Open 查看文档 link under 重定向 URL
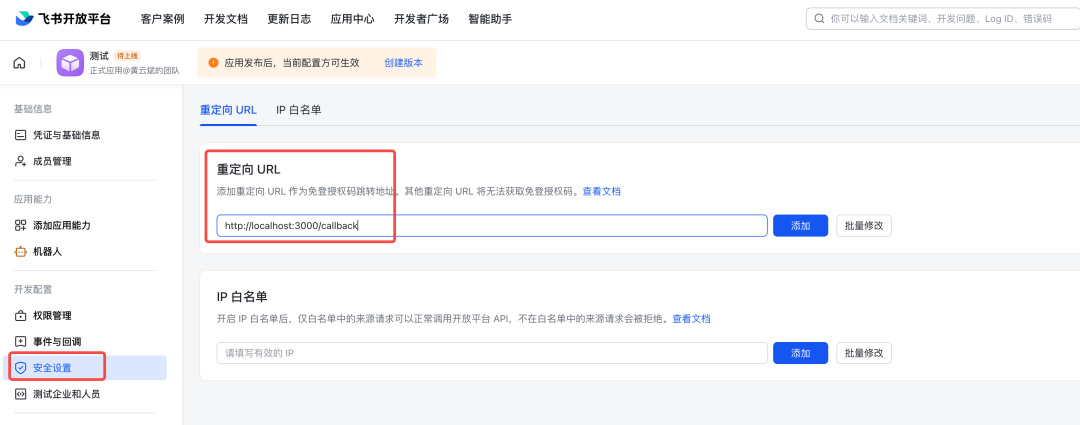The width and height of the screenshot is (1080, 425). (602, 191)
